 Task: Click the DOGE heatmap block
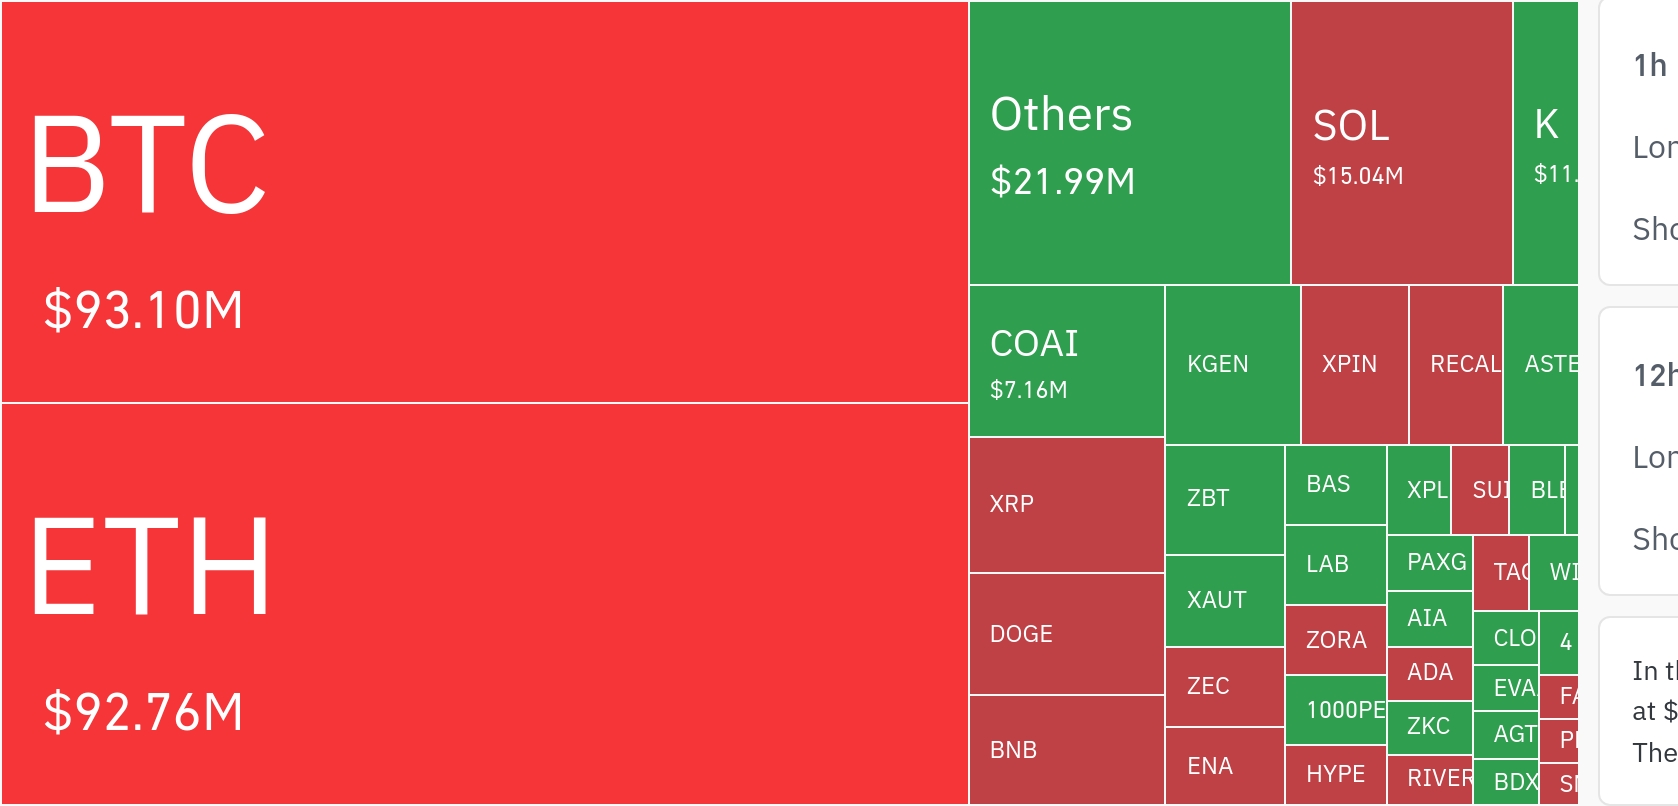tap(1066, 634)
